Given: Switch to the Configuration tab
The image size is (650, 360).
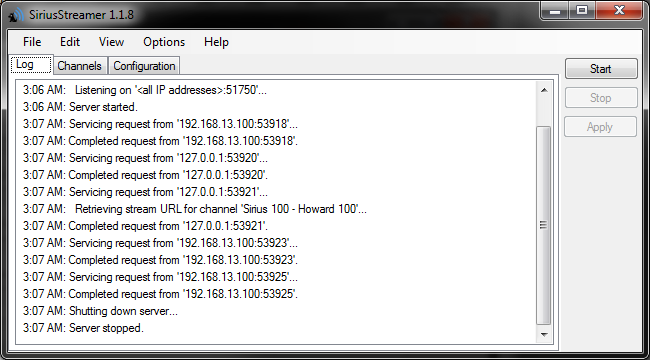Looking at the screenshot, I should coord(144,66).
